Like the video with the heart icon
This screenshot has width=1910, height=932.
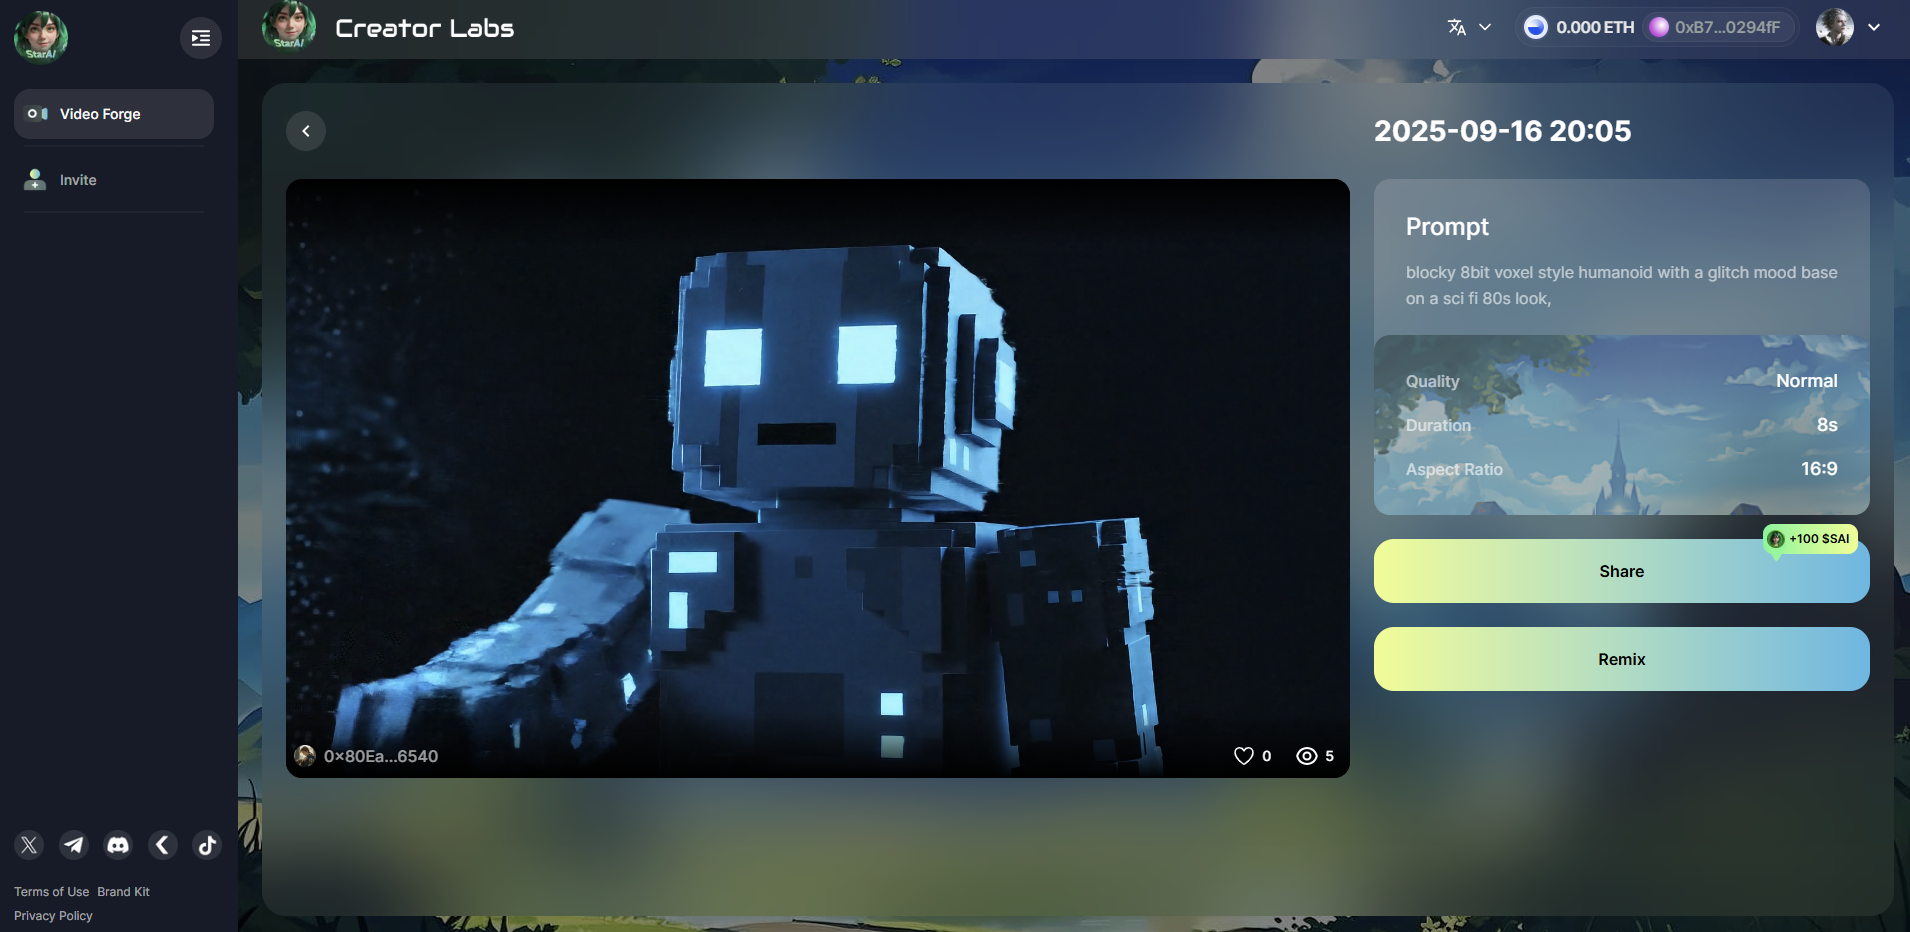click(x=1243, y=756)
